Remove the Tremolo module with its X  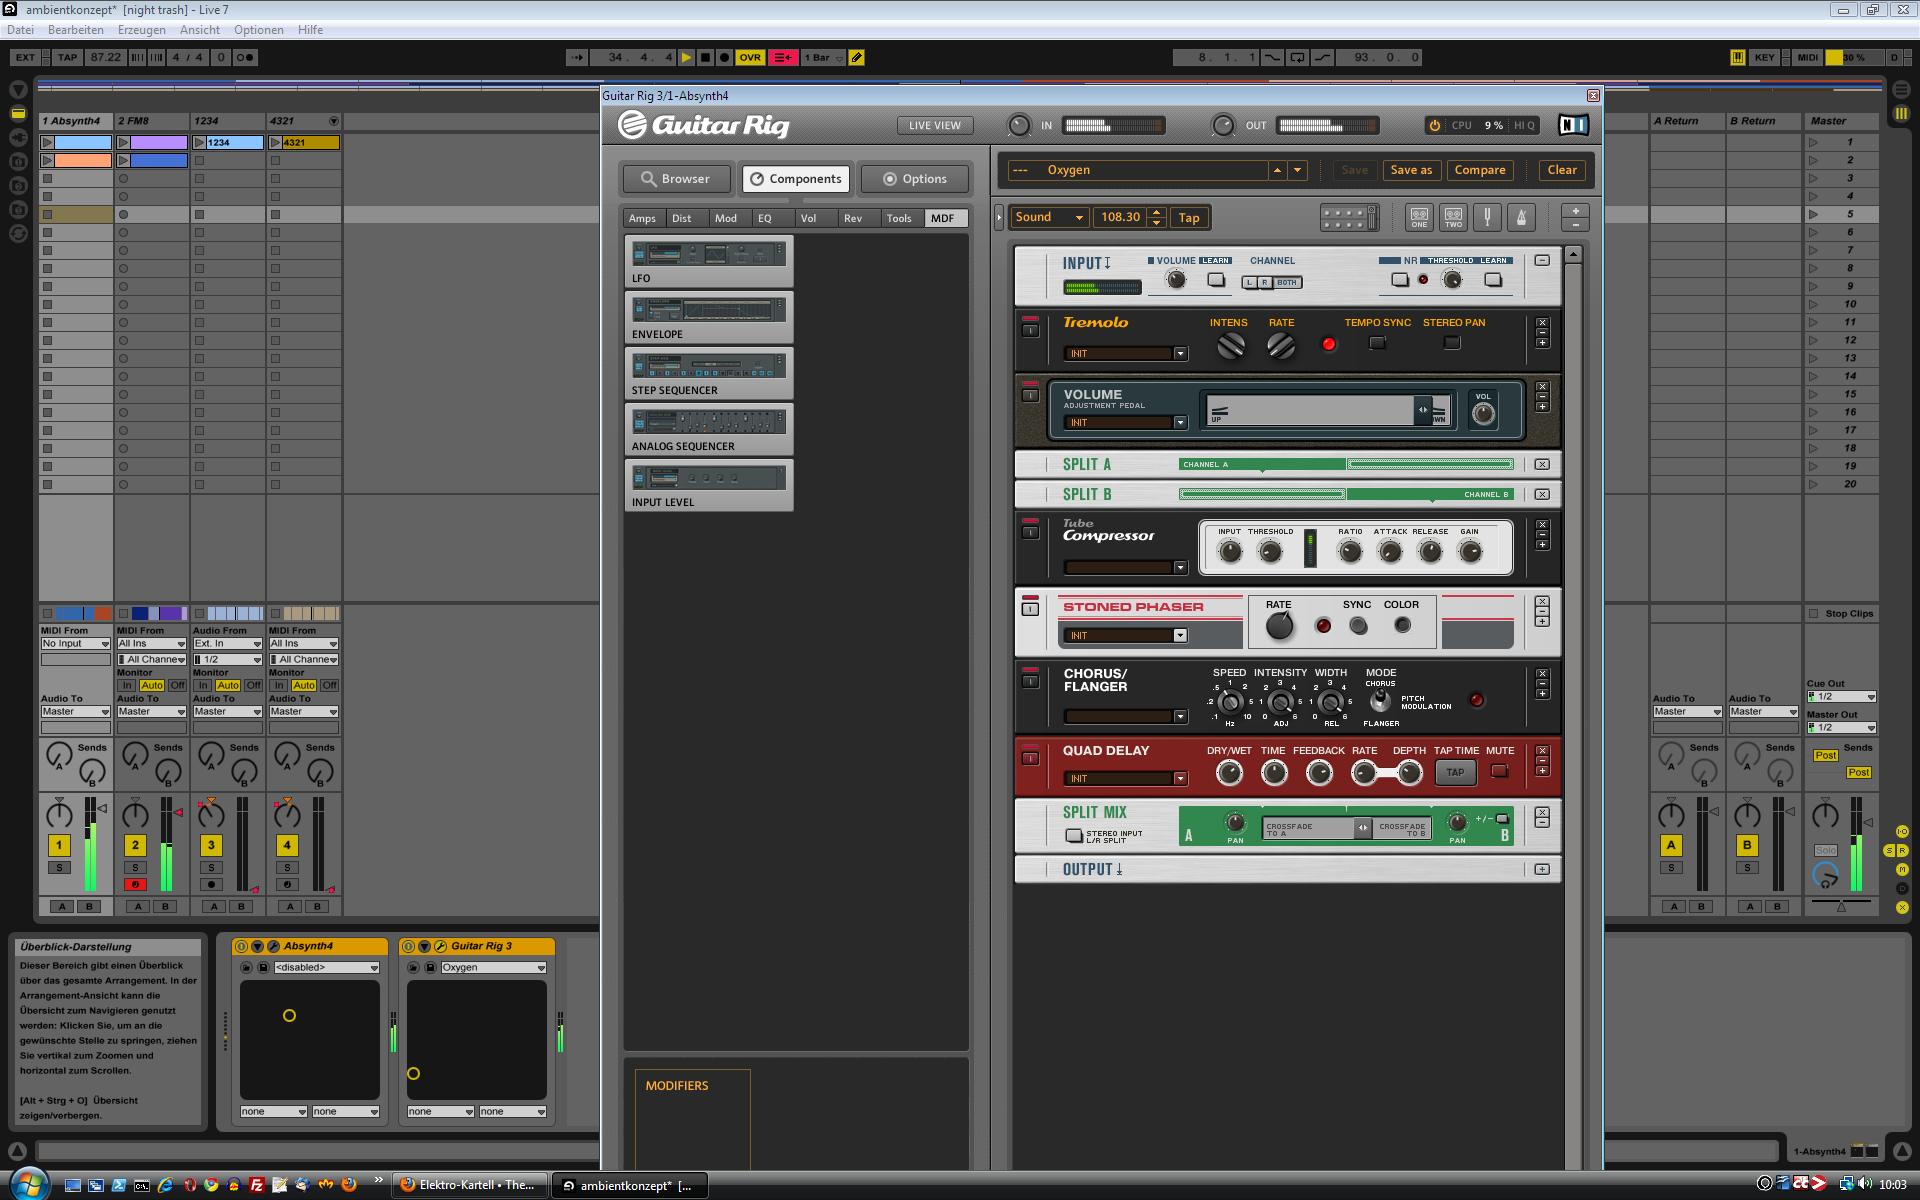click(x=1542, y=323)
